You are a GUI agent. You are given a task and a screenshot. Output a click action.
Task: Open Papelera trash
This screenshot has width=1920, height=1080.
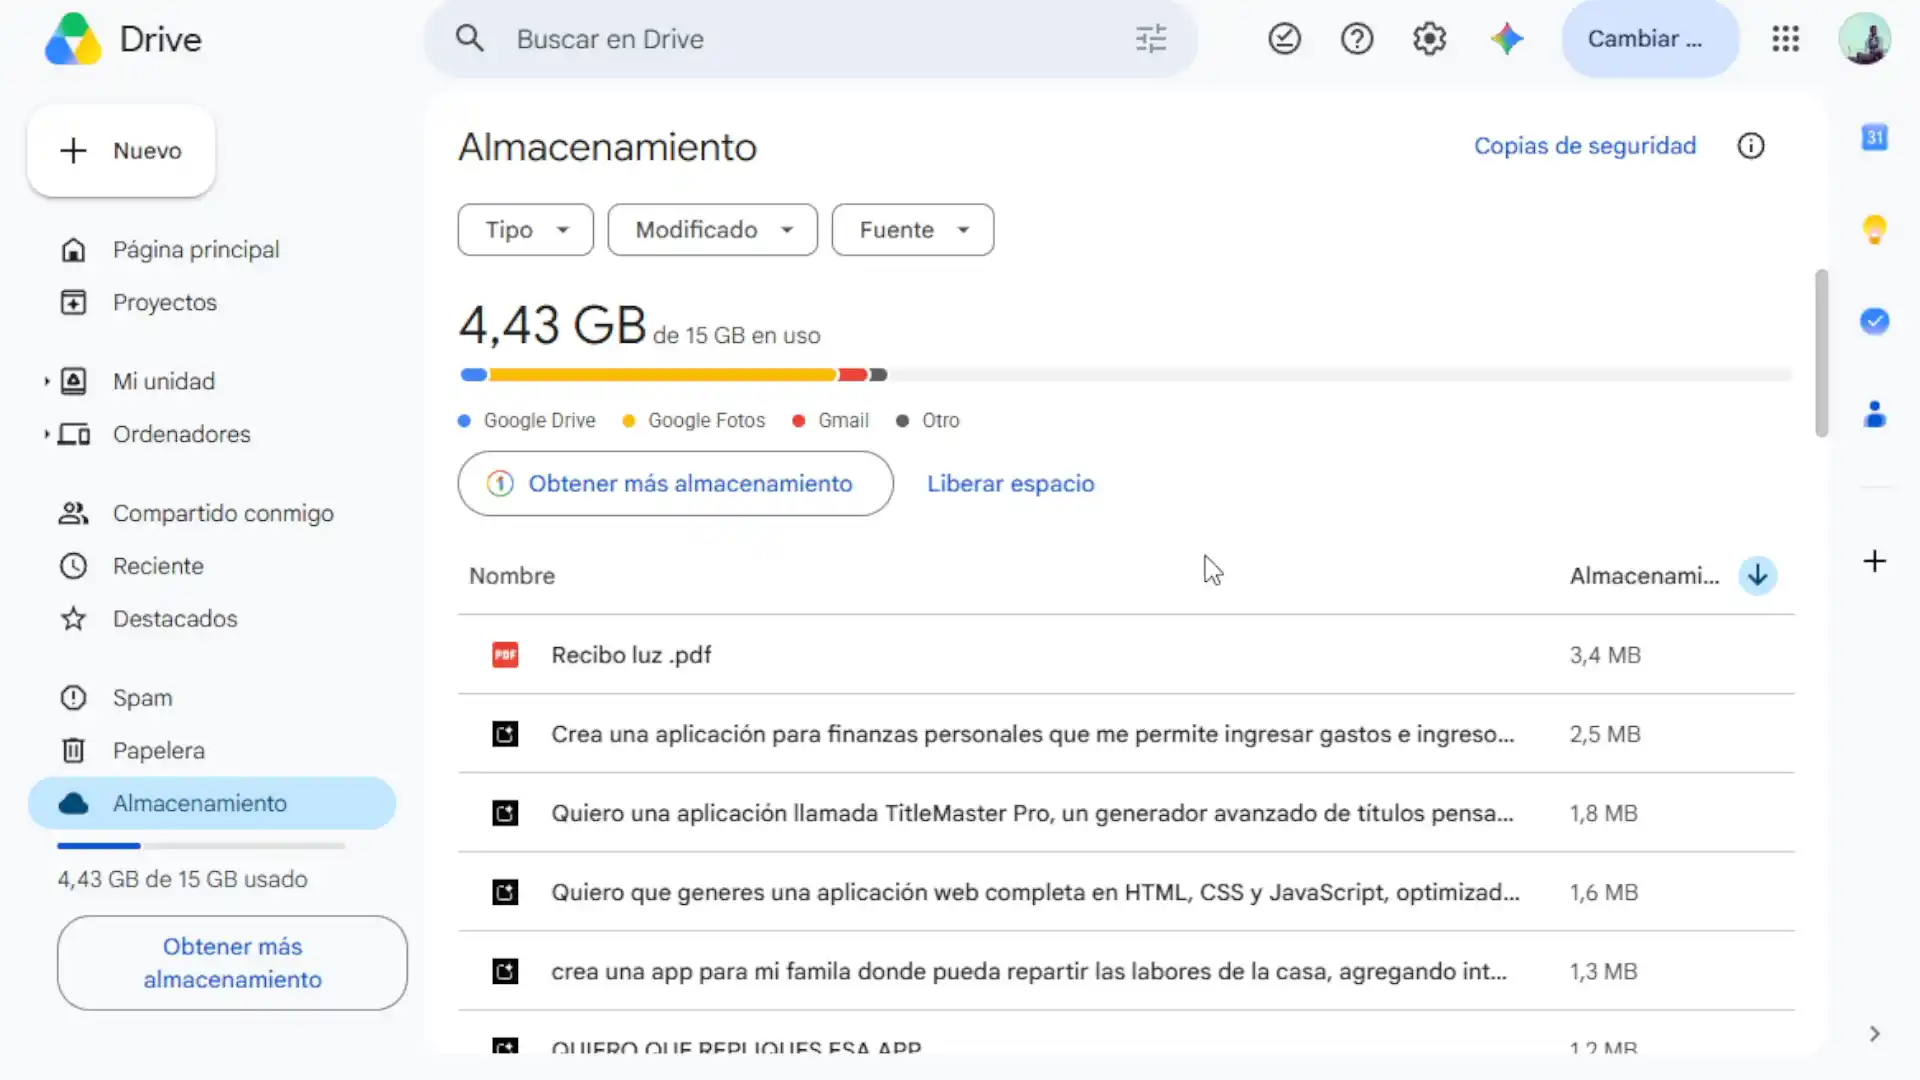coord(158,751)
